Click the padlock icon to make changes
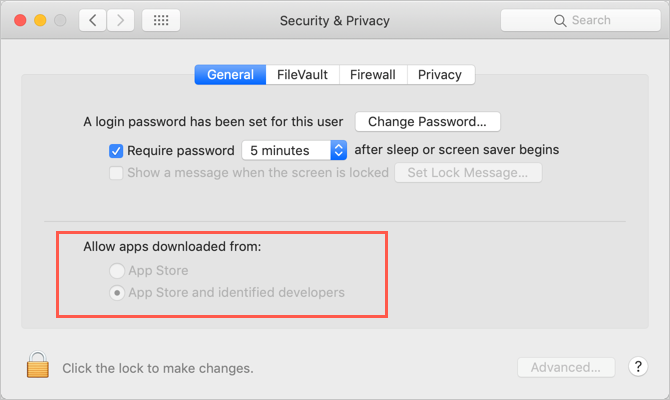The image size is (670, 400). click(38, 366)
